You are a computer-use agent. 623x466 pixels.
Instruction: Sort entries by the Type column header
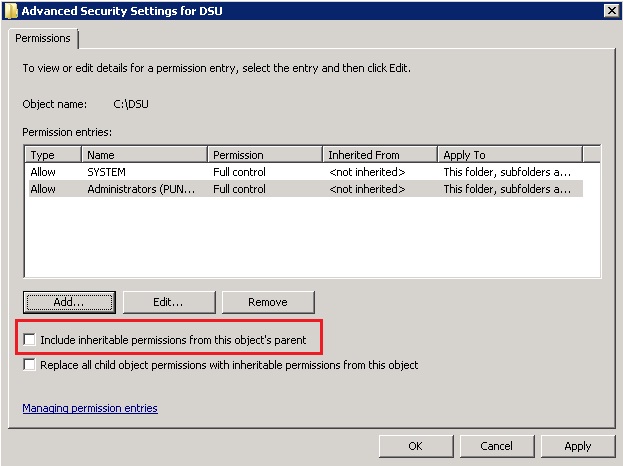[x=53, y=155]
